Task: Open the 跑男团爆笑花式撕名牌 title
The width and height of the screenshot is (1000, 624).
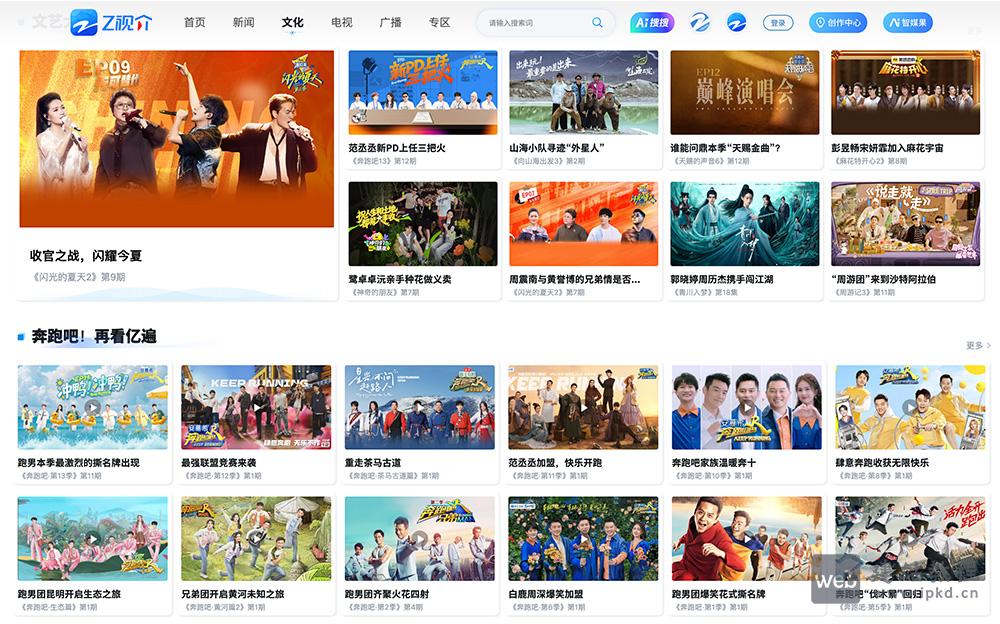Action: point(719,594)
